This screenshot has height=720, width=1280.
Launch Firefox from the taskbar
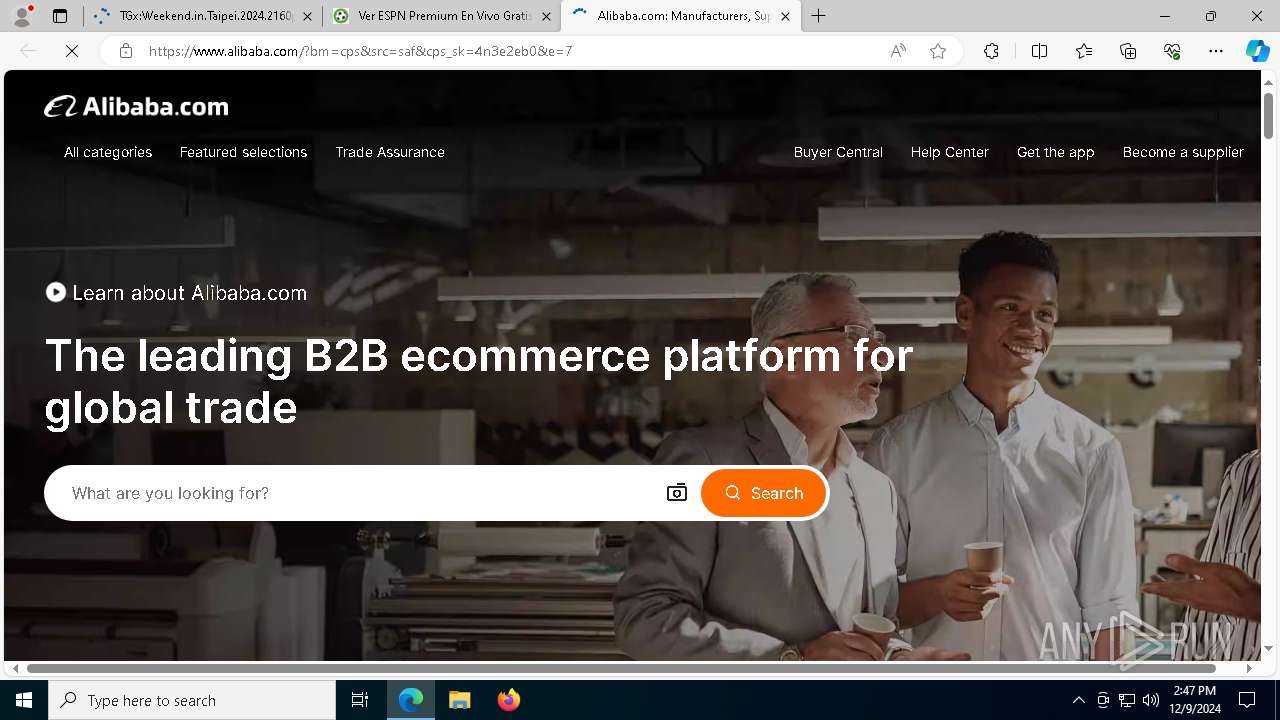(509, 700)
